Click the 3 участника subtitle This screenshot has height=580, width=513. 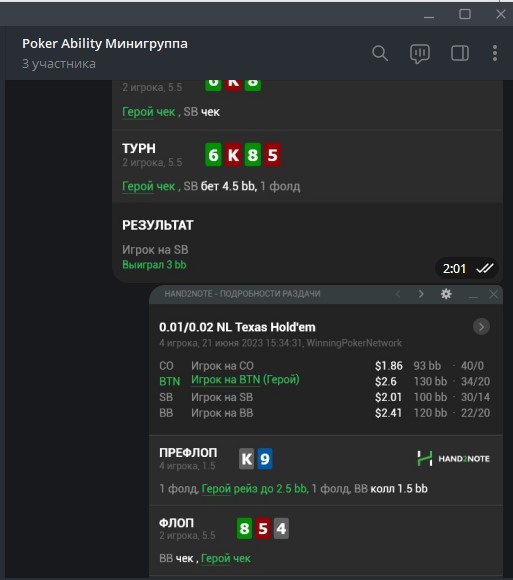tap(59, 64)
